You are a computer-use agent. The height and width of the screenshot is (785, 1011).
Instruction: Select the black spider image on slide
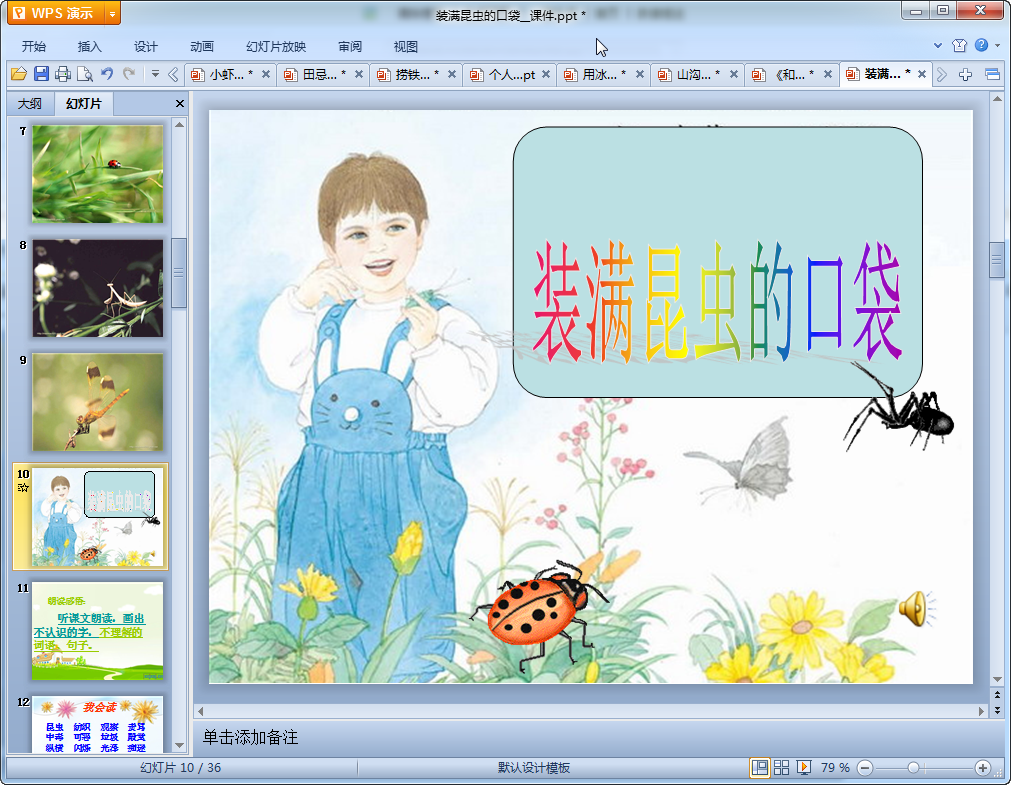[898, 406]
